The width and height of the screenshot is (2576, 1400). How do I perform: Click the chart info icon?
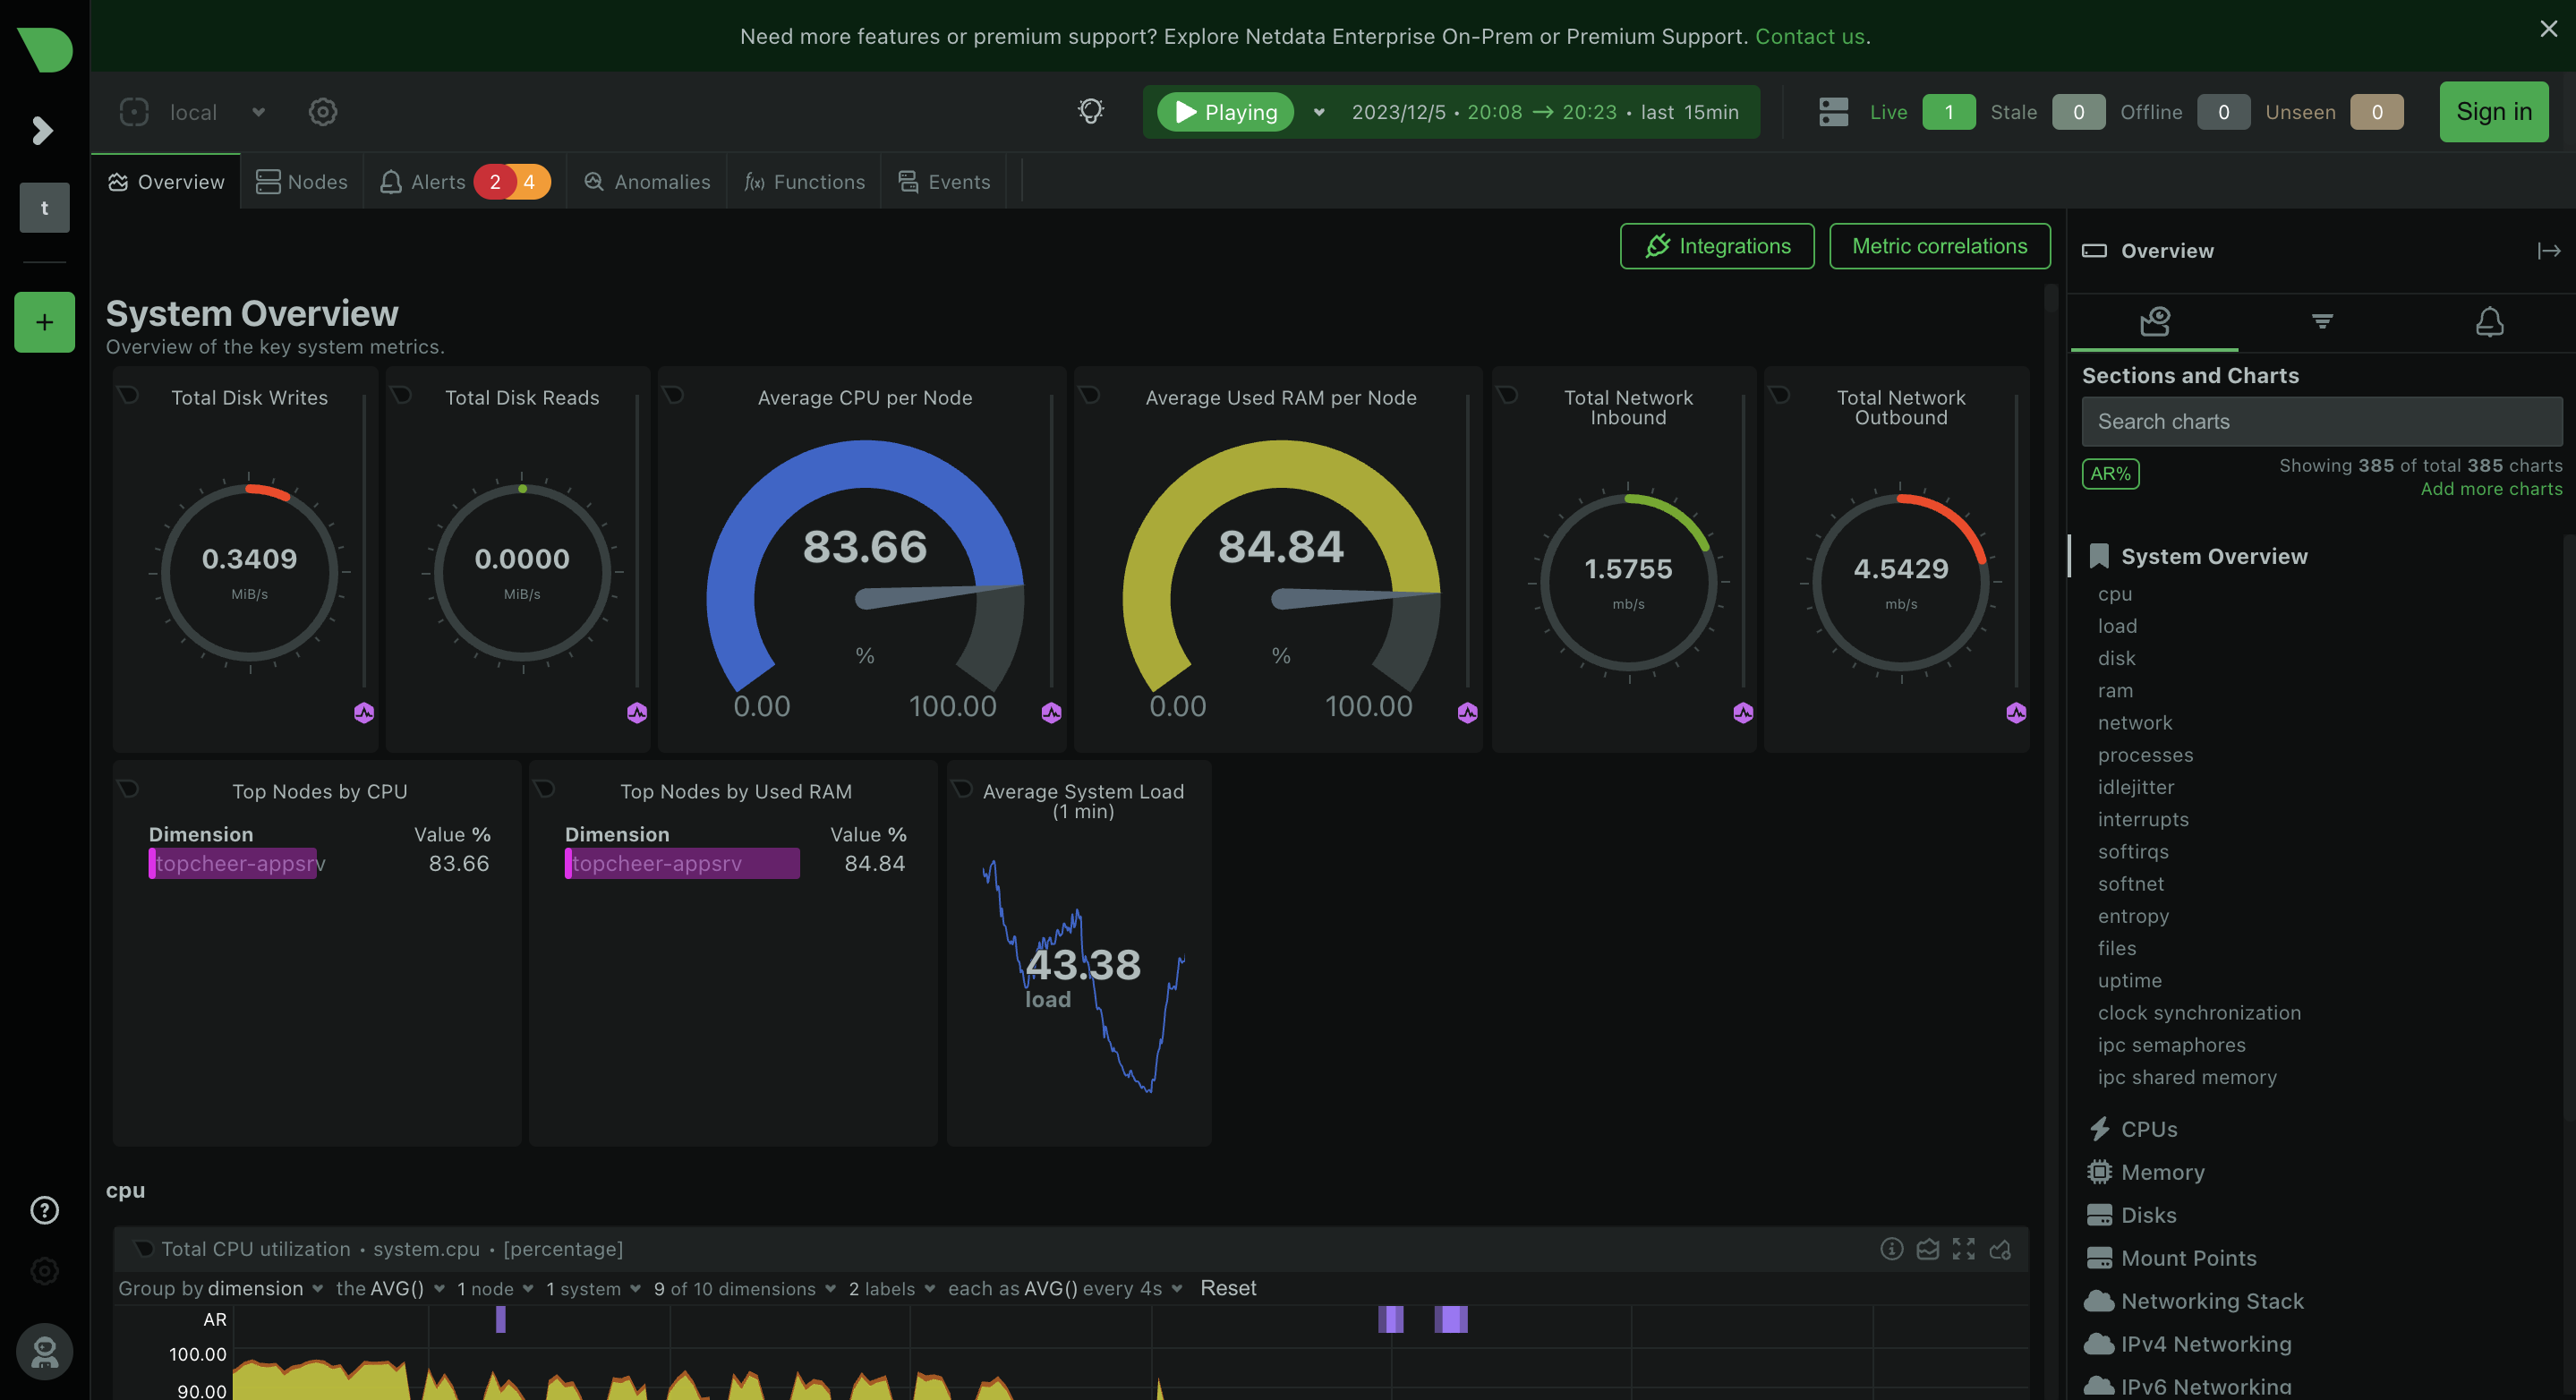tap(1891, 1248)
